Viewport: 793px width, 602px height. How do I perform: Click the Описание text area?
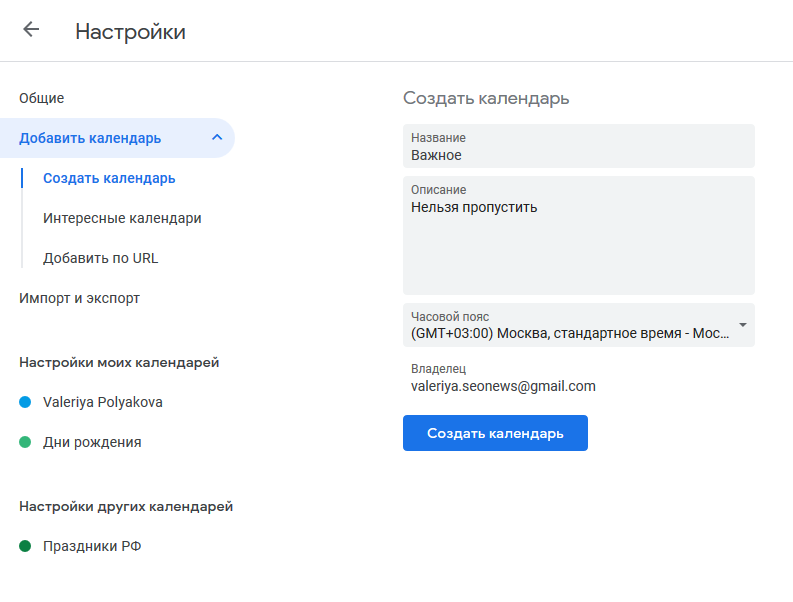click(x=579, y=236)
